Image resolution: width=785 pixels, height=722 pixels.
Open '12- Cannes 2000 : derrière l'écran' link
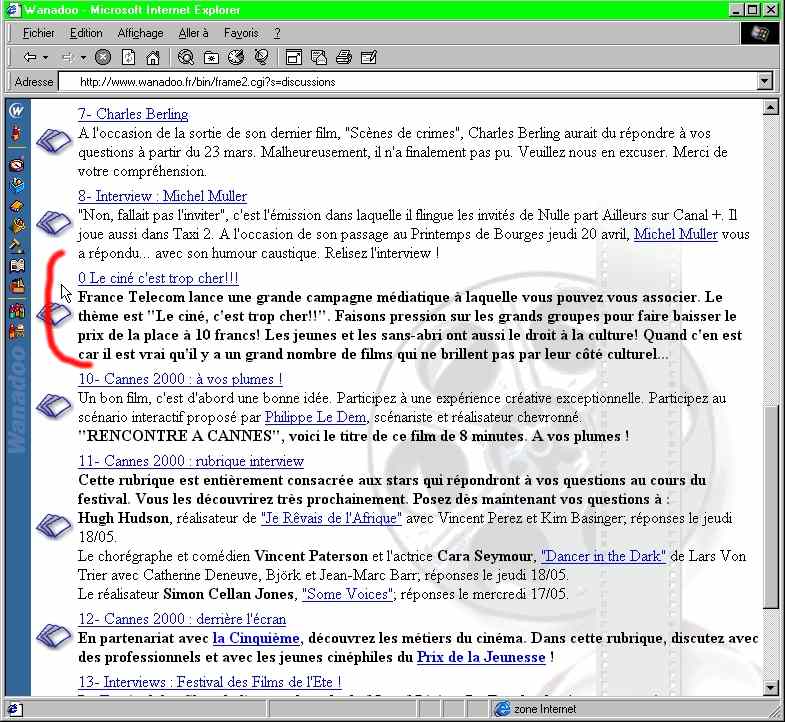pyautogui.click(x=182, y=619)
